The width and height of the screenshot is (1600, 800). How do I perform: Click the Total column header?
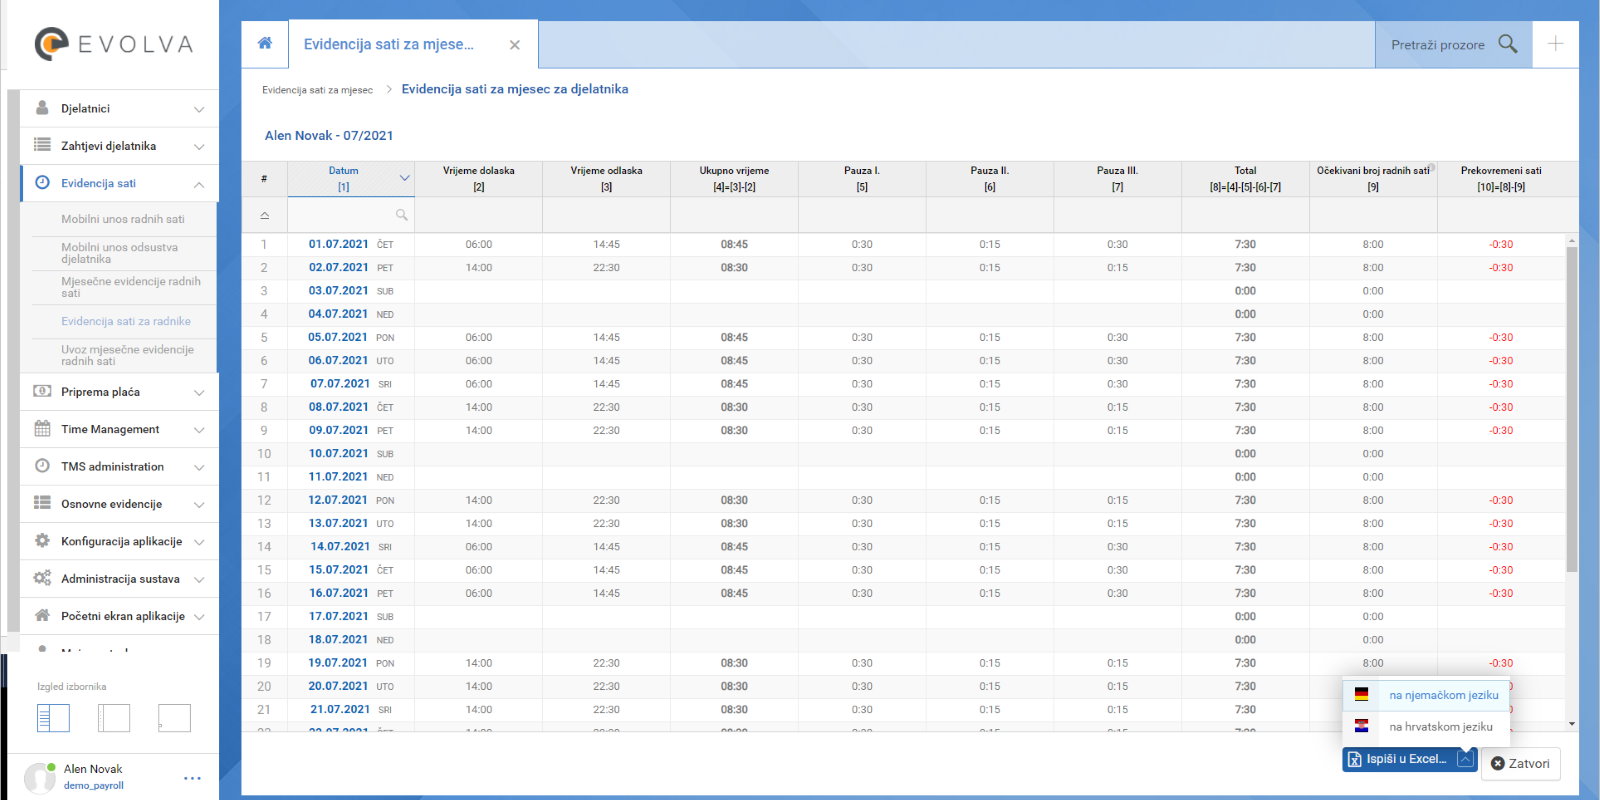point(1245,179)
